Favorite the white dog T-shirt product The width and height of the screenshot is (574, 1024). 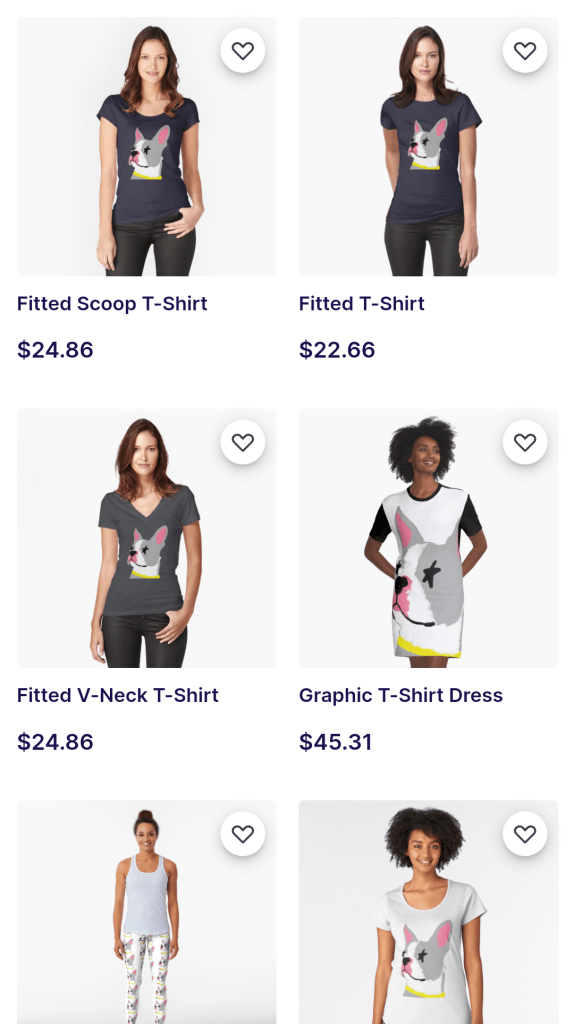pos(525,834)
